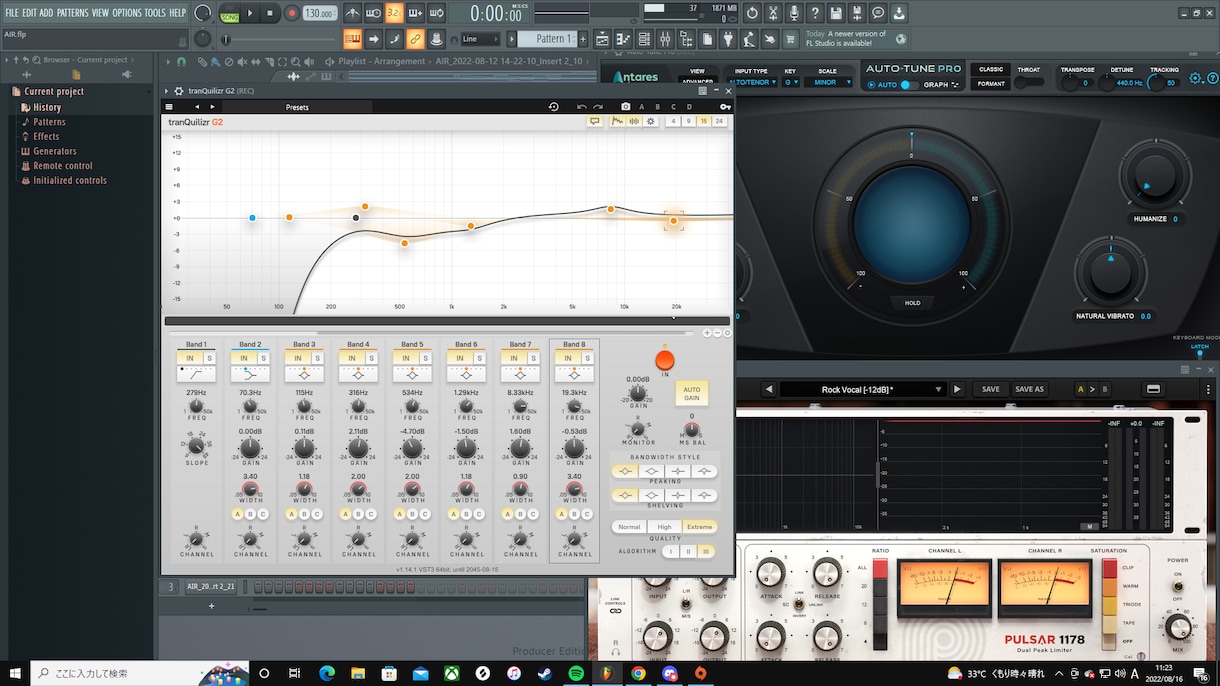Screen dimensions: 1220x686
Task: Click the tranQuilizr snapshot camera icon
Action: (626, 106)
